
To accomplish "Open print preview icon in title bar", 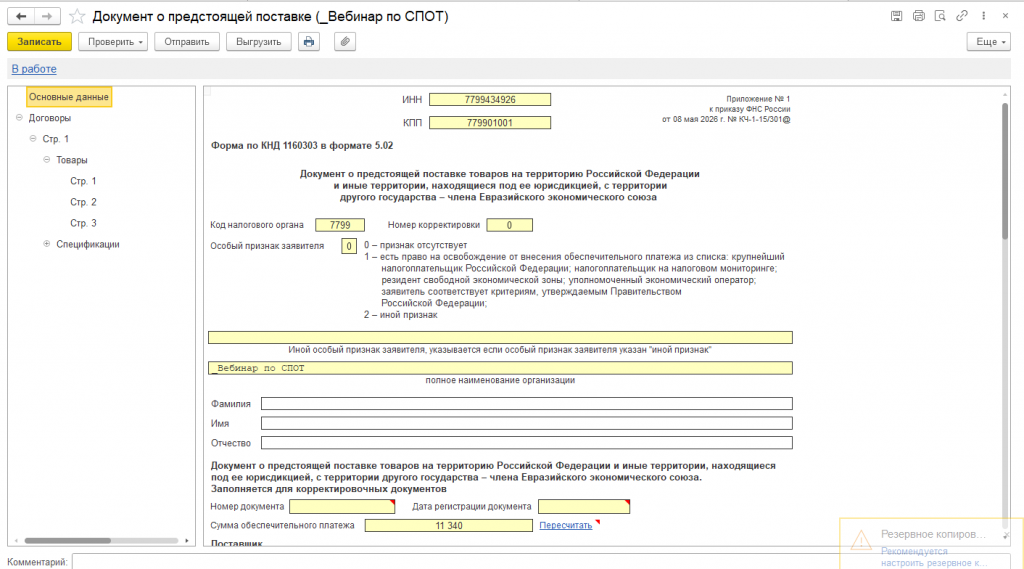I will (x=940, y=16).
